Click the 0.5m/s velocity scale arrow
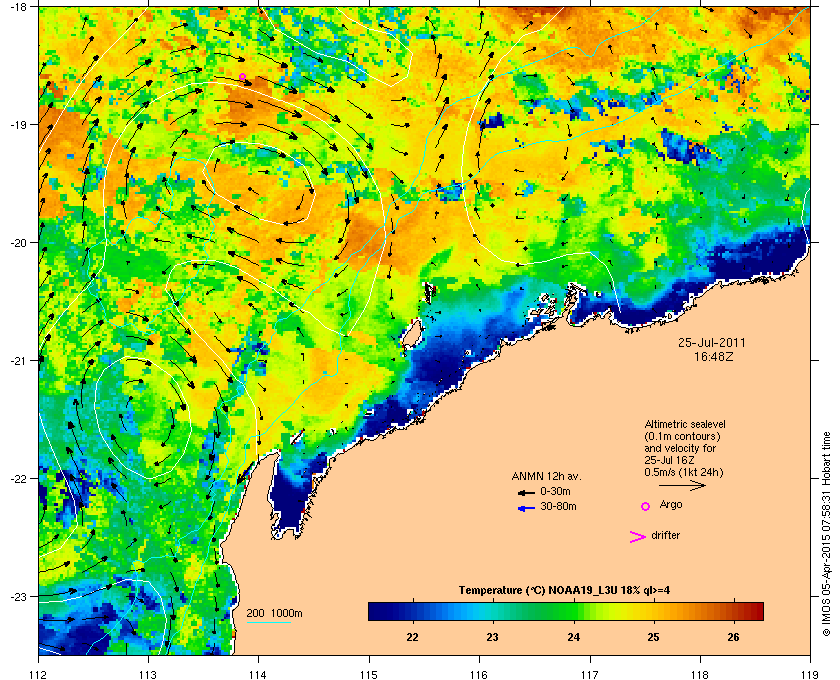This screenshot has width=840, height=680. (682, 485)
